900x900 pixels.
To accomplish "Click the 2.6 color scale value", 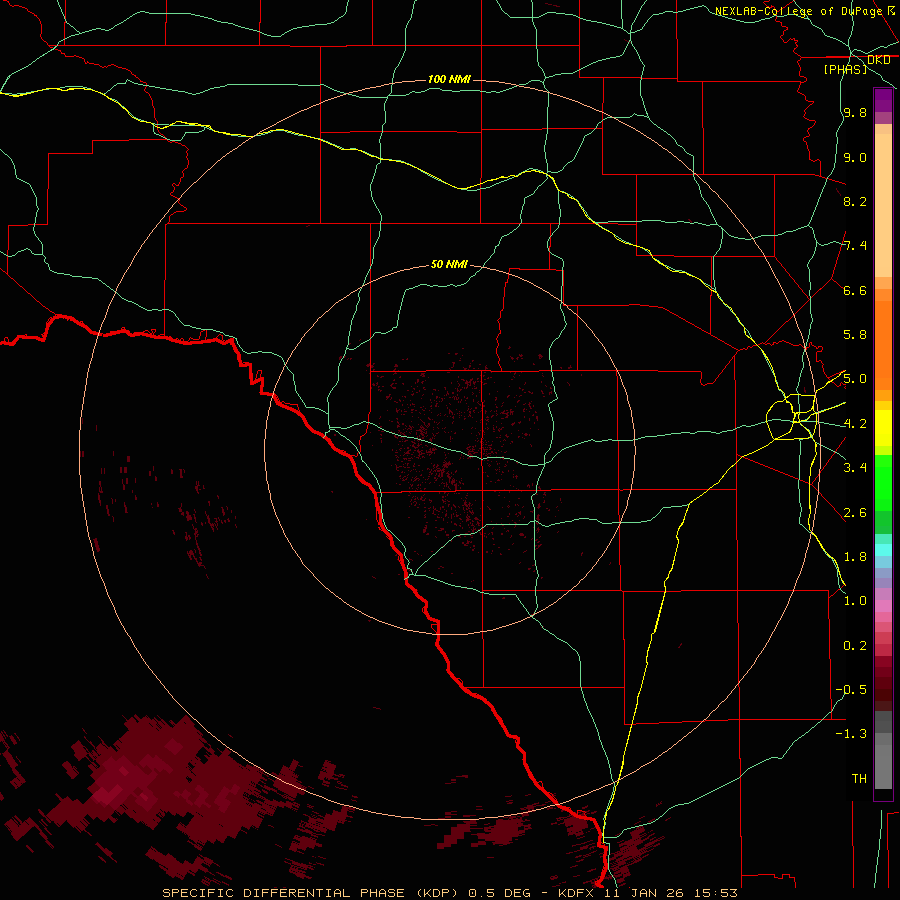I will point(855,512).
